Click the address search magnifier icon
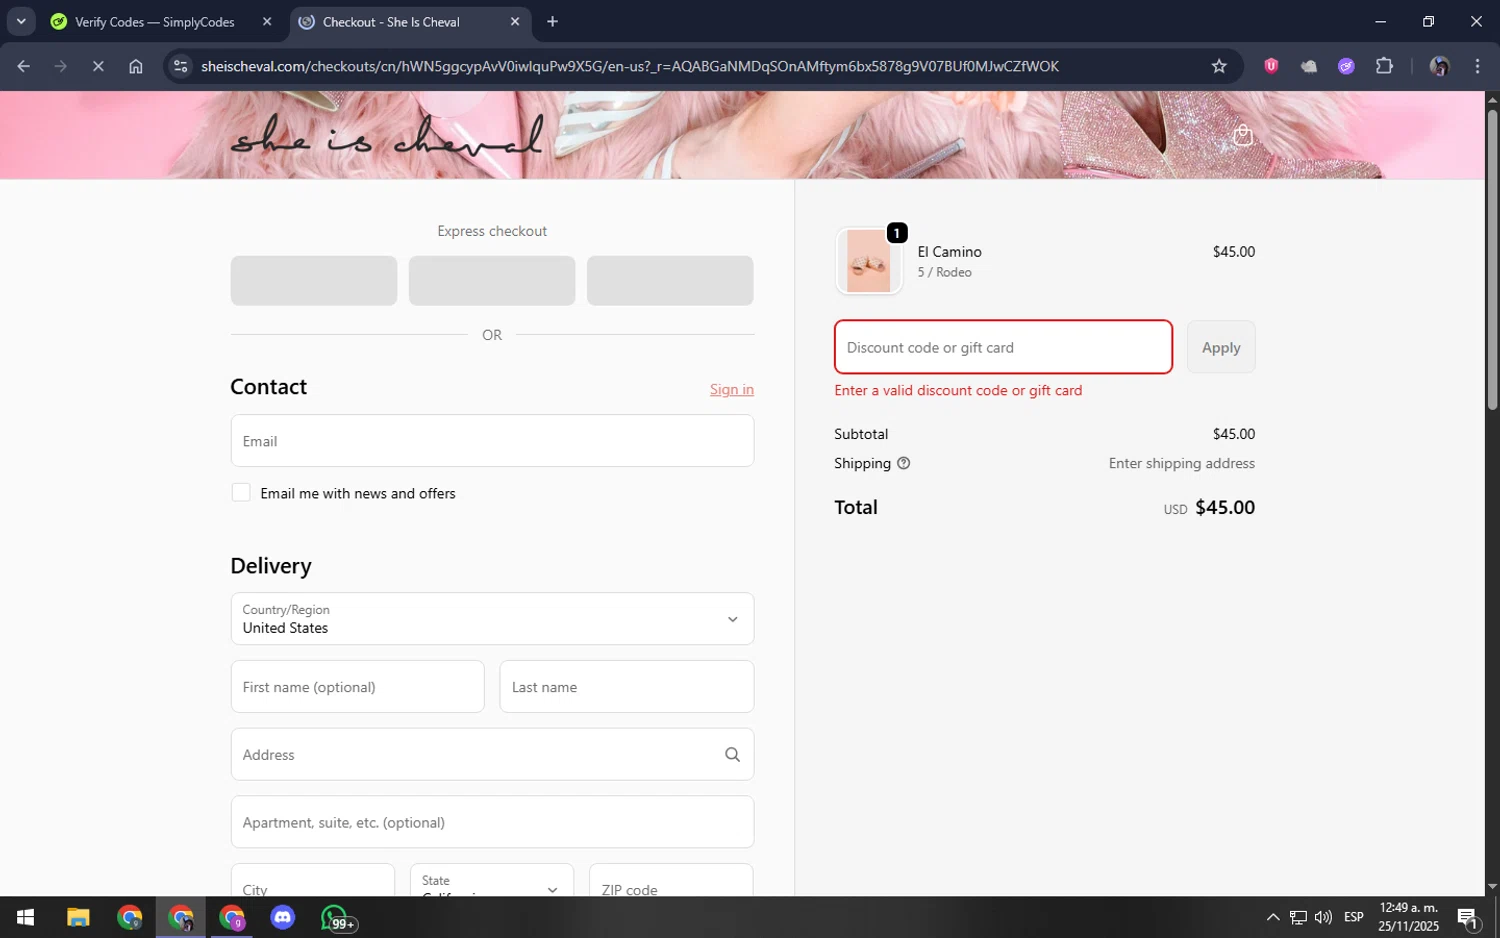 pyautogui.click(x=732, y=755)
